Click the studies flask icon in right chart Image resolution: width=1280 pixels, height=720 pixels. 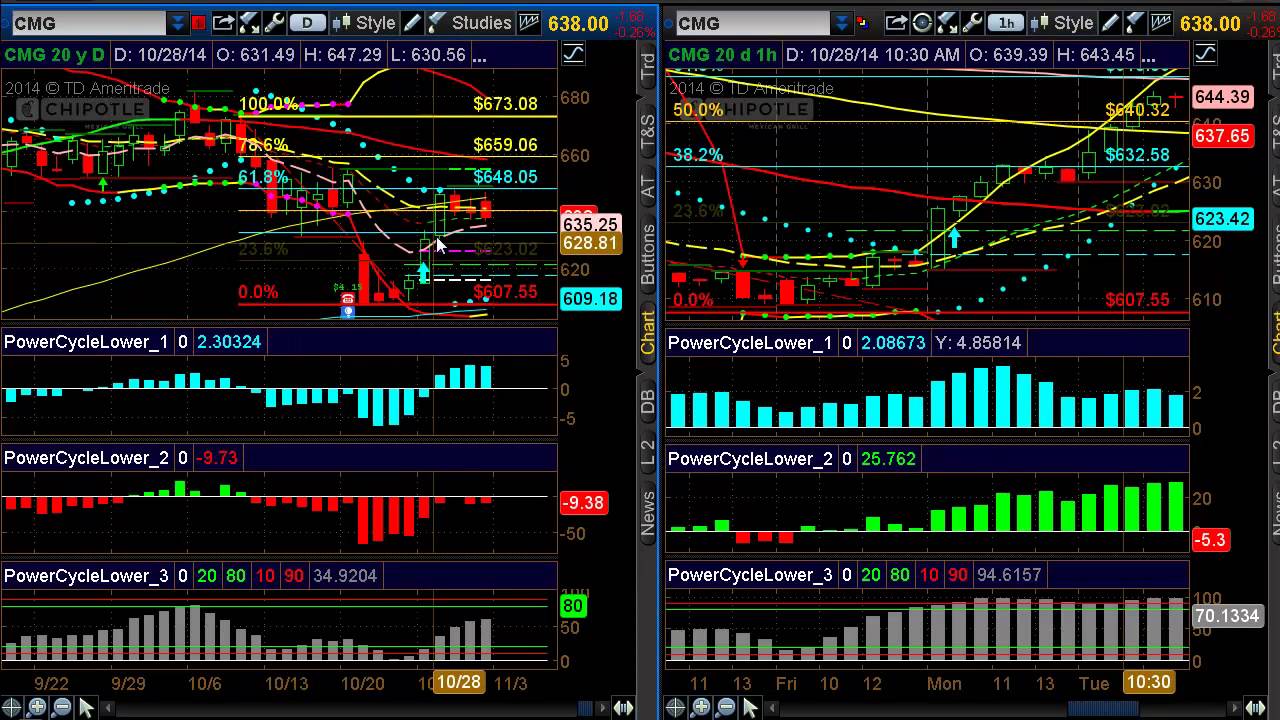(1135, 22)
